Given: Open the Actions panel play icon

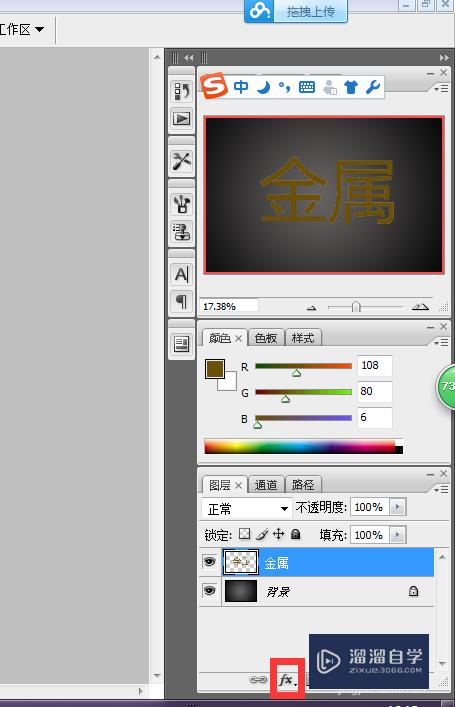Looking at the screenshot, I should tap(182, 119).
